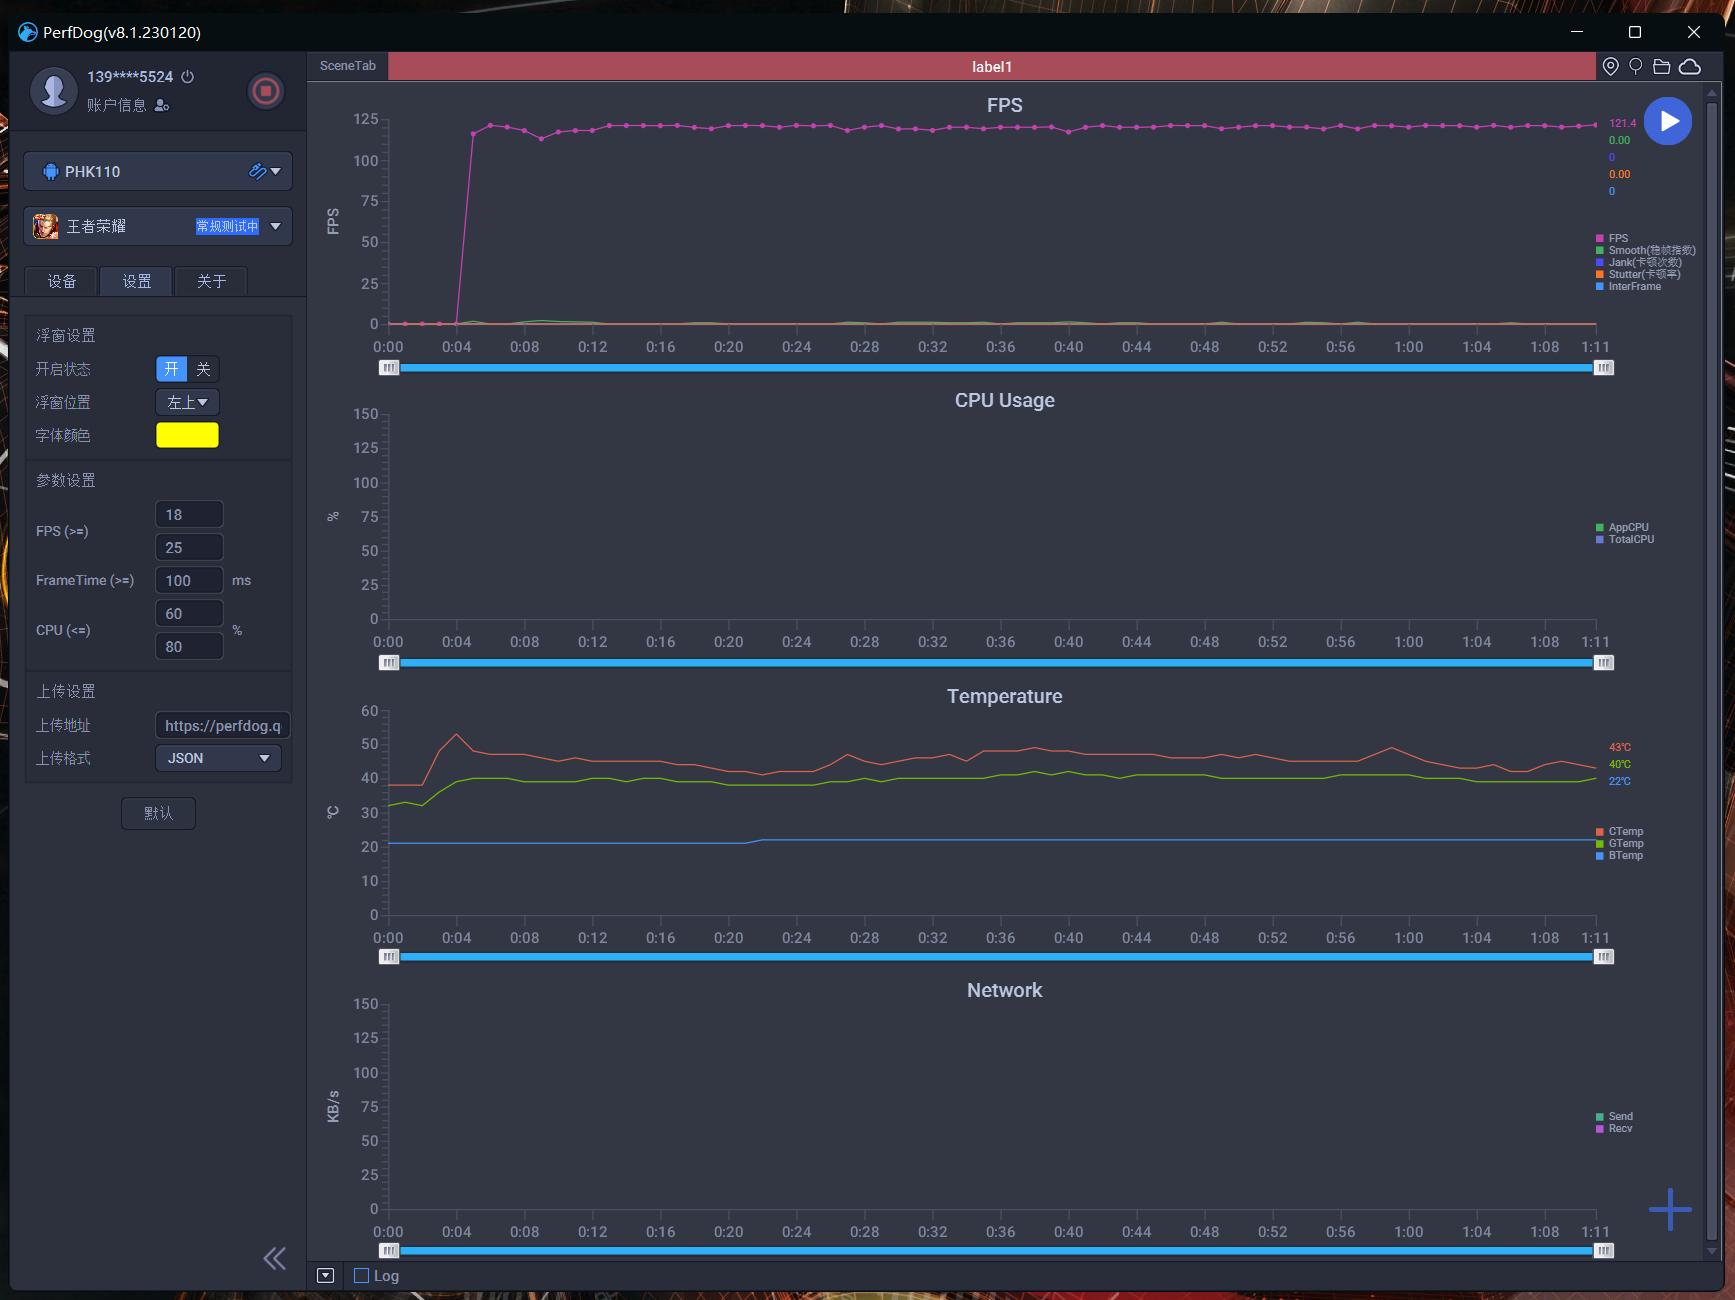Screen dimensions: 1735x1300
Task: Turn the floating window on with 开
Action: pyautogui.click(x=172, y=369)
